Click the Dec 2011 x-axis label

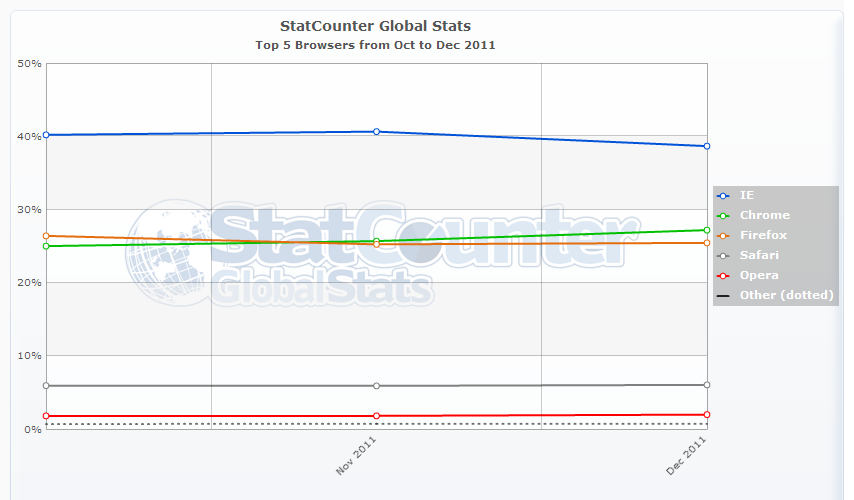pos(687,457)
